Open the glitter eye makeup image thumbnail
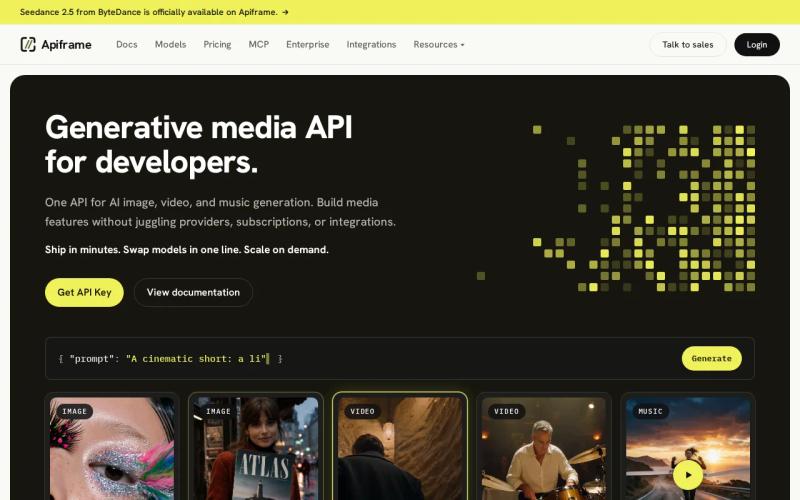Screen dimensions: 800x500 [x=112, y=448]
